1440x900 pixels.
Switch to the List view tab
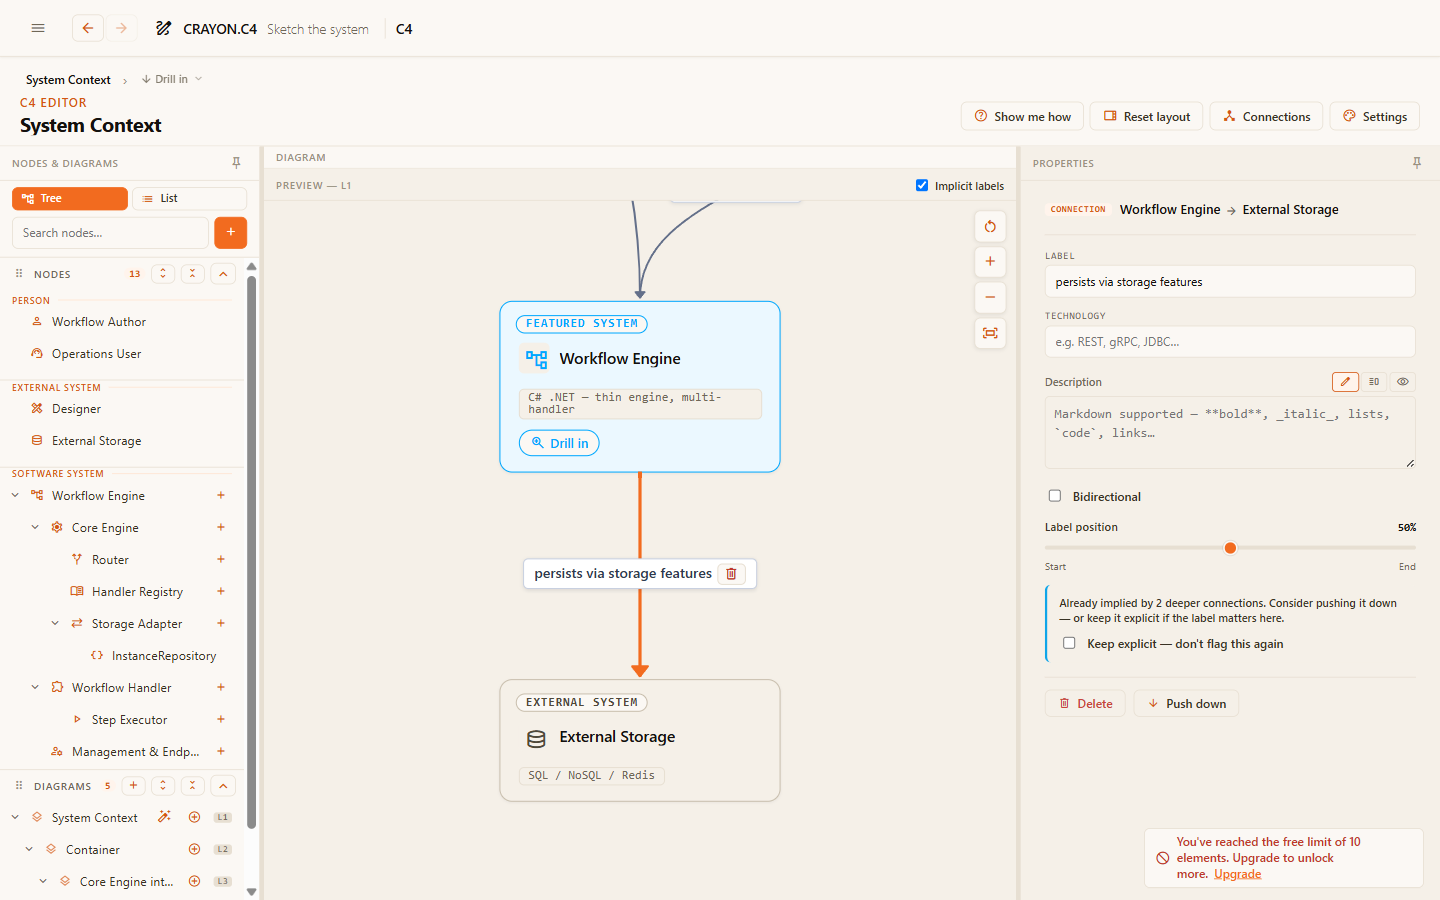tap(189, 198)
